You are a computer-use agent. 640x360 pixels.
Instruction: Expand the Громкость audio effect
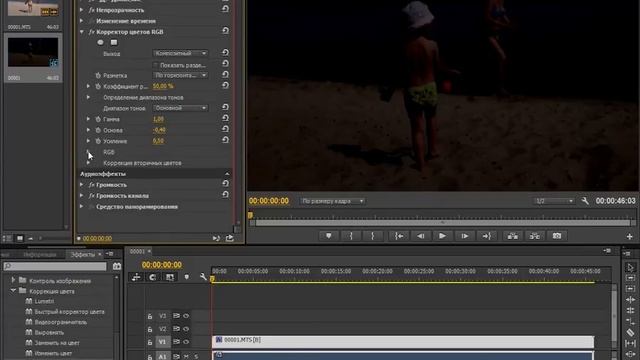pos(82,184)
